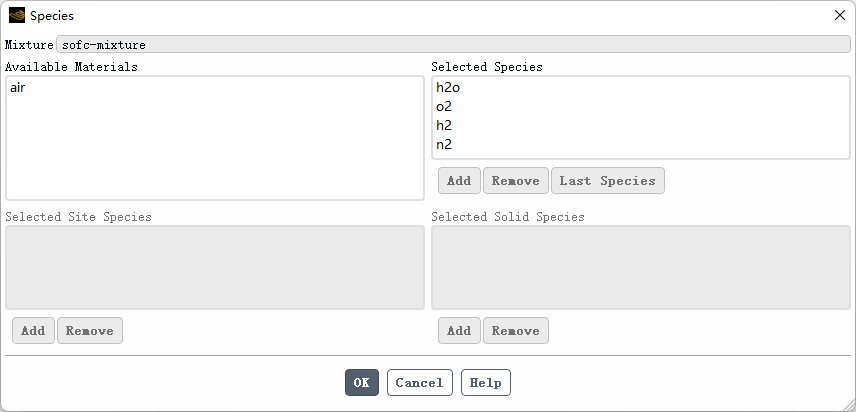Click the Ansys Fluent title bar icon
The height and width of the screenshot is (412, 856).
tap(17, 16)
